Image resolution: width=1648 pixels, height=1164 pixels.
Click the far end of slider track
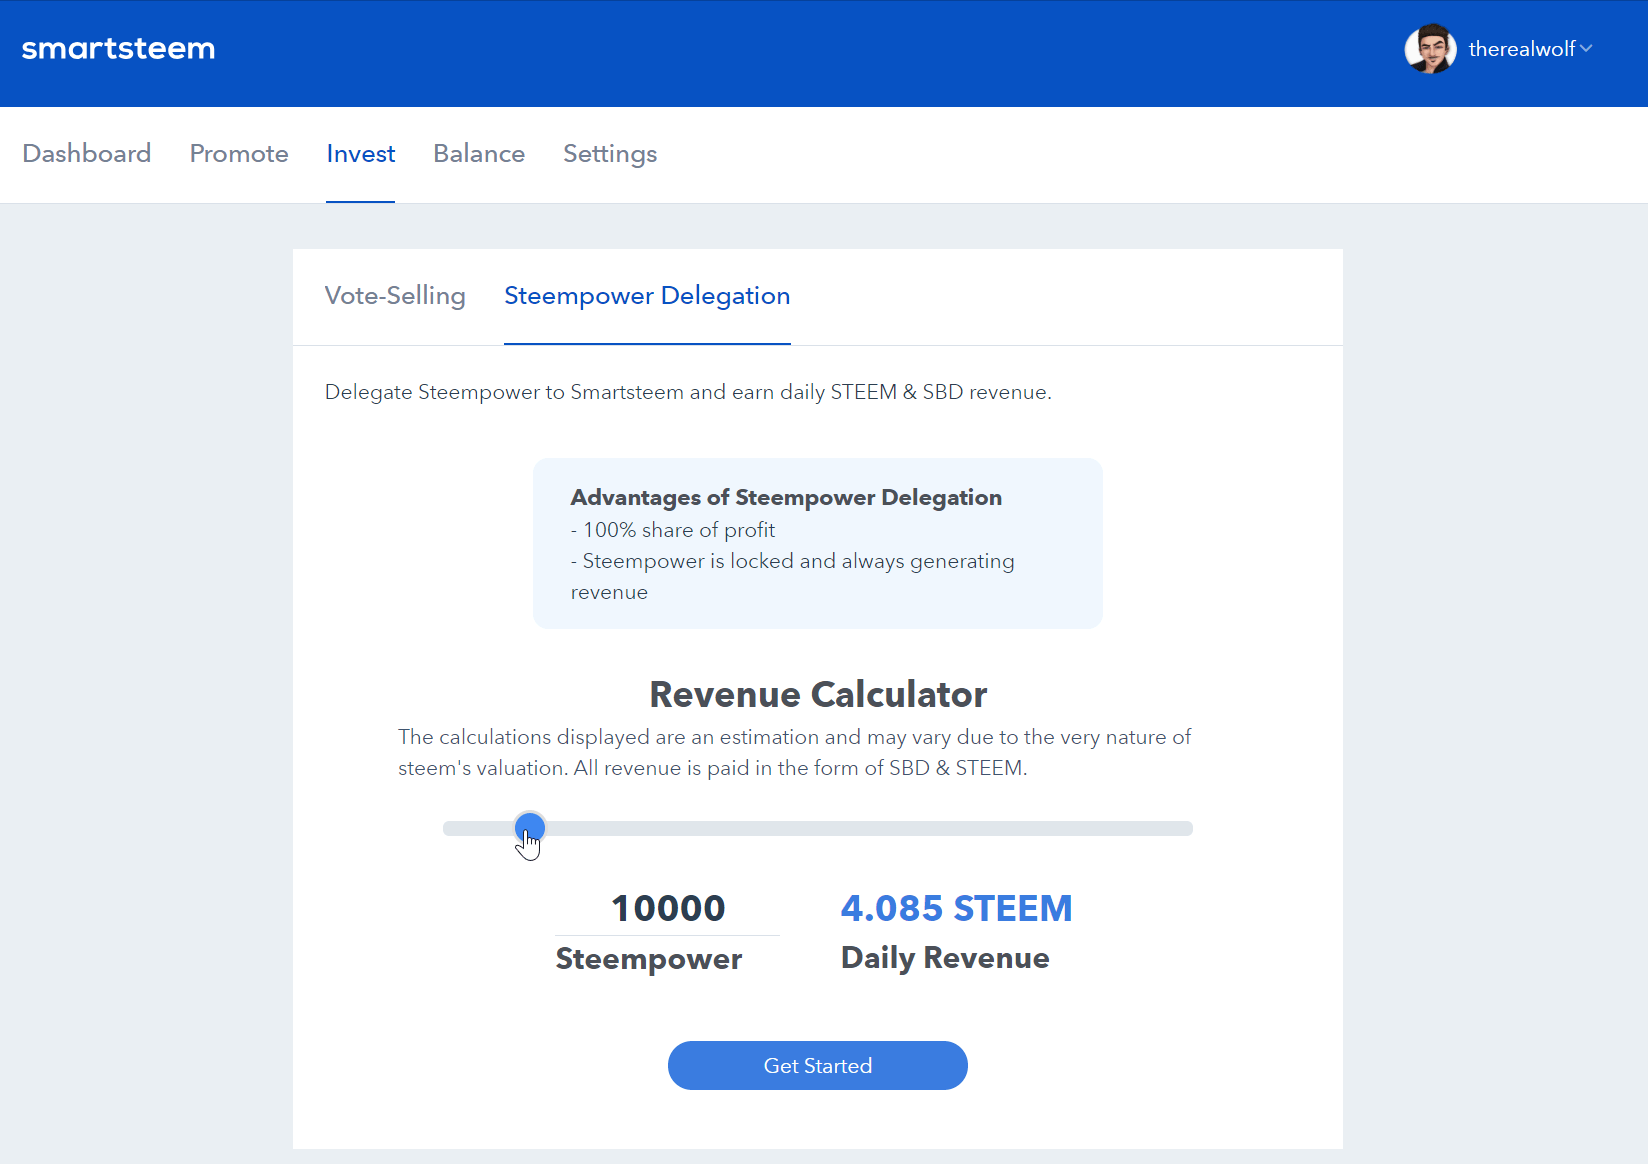click(x=1185, y=828)
